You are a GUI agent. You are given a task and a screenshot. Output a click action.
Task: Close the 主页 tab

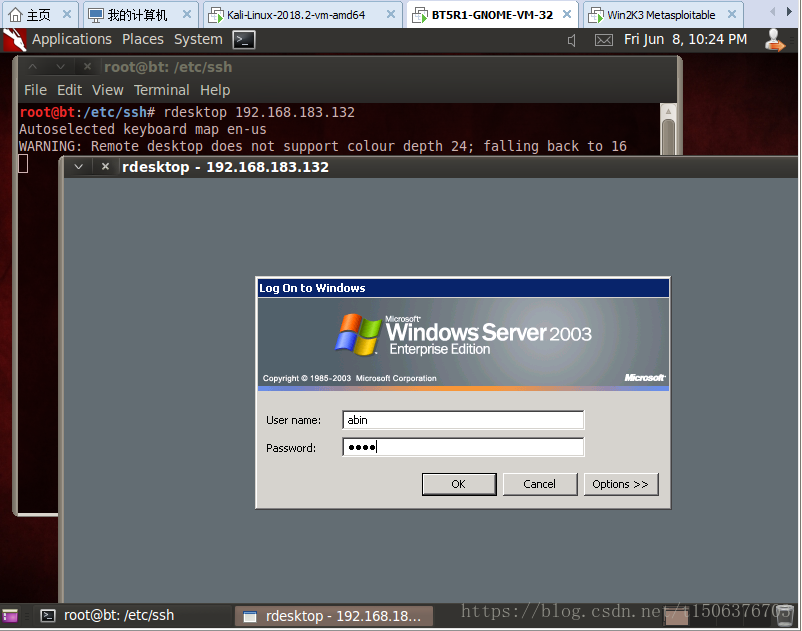tap(66, 14)
